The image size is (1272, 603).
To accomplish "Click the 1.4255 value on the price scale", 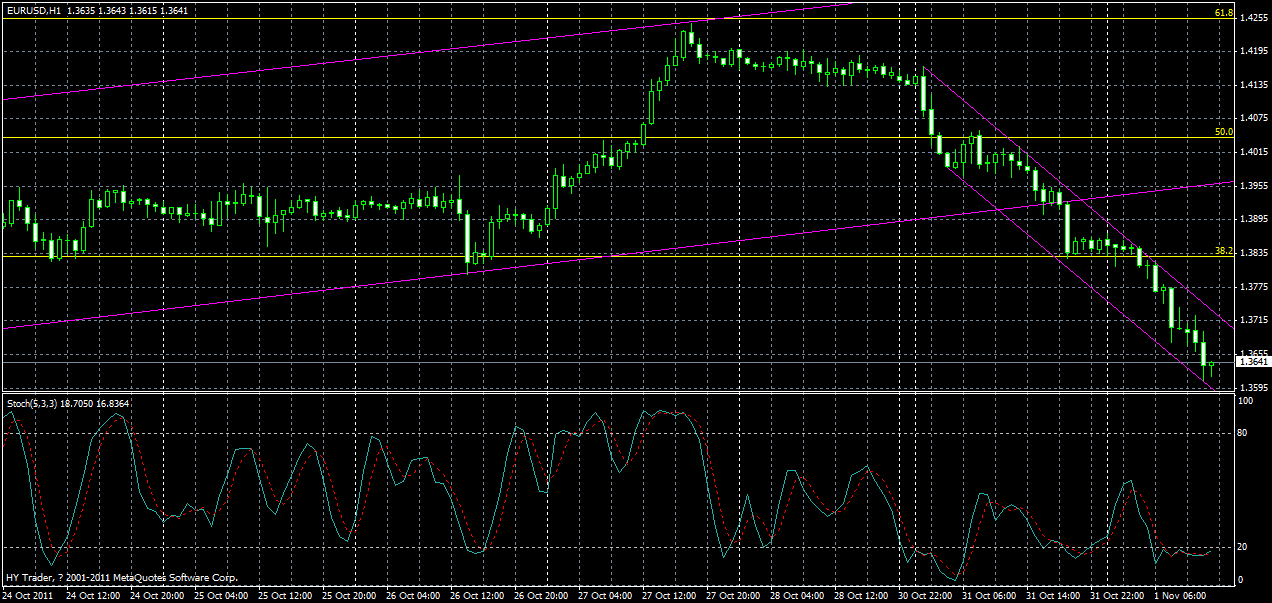I will (x=1248, y=17).
